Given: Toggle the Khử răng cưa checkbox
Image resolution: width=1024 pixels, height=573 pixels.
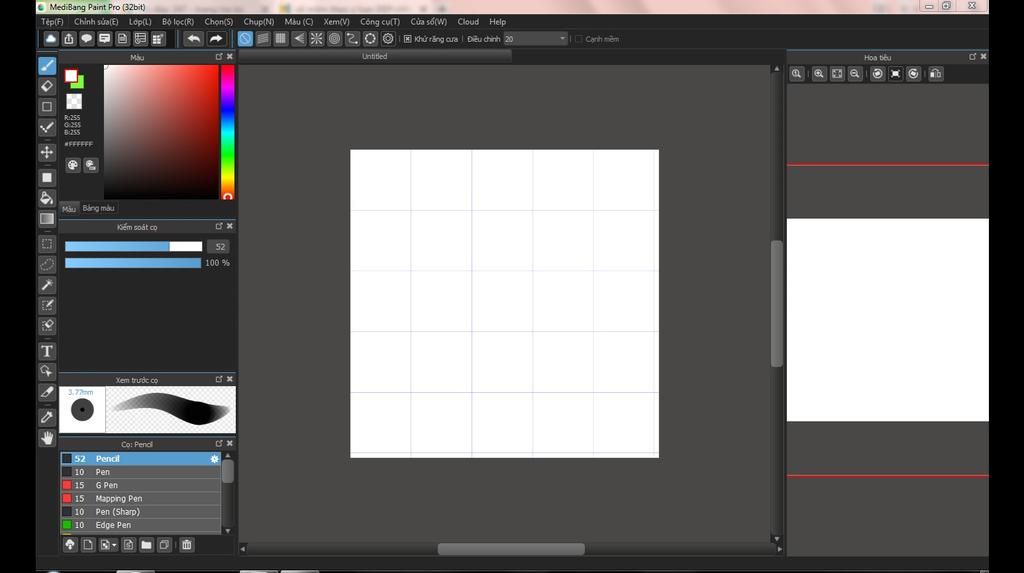Looking at the screenshot, I should 408,39.
